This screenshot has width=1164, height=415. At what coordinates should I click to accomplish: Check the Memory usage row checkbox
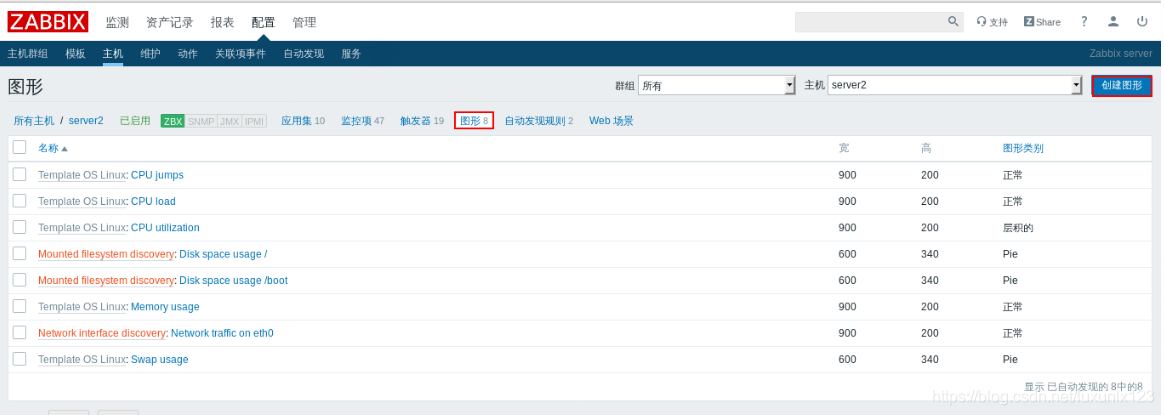coord(19,306)
